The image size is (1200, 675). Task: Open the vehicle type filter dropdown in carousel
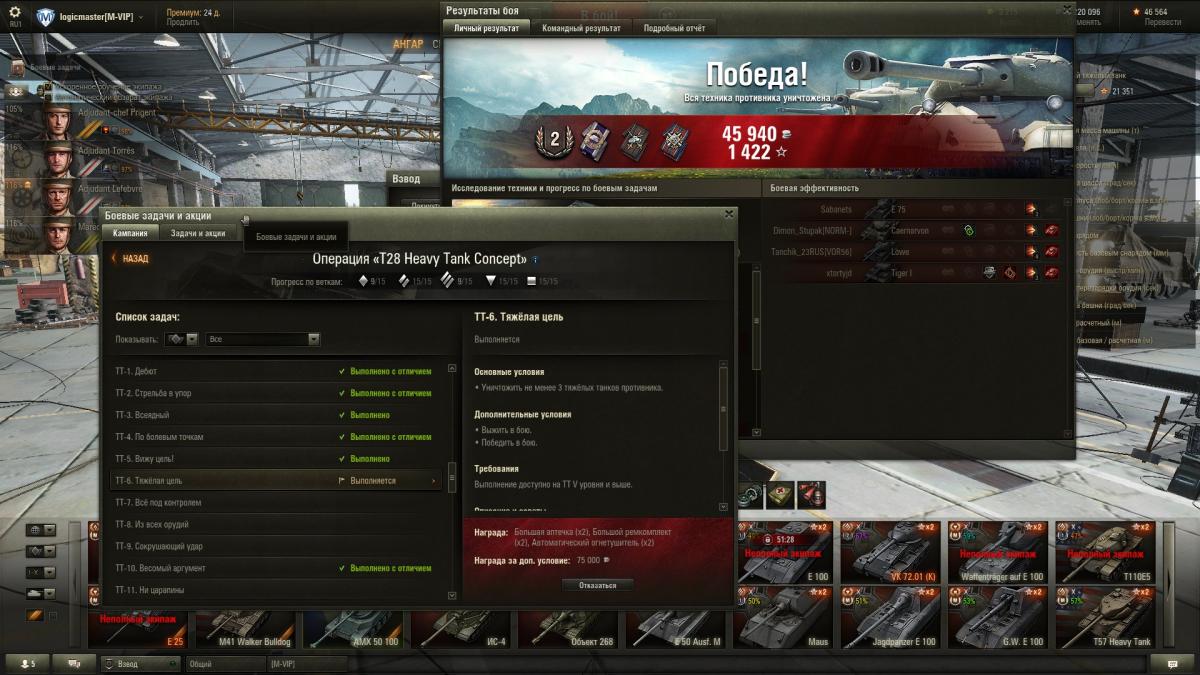click(40, 551)
